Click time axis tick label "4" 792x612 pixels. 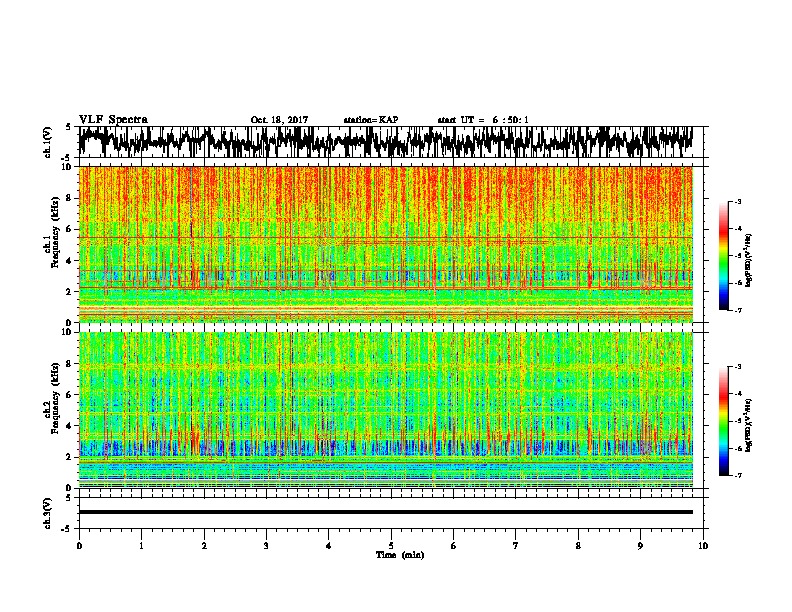coord(329,546)
